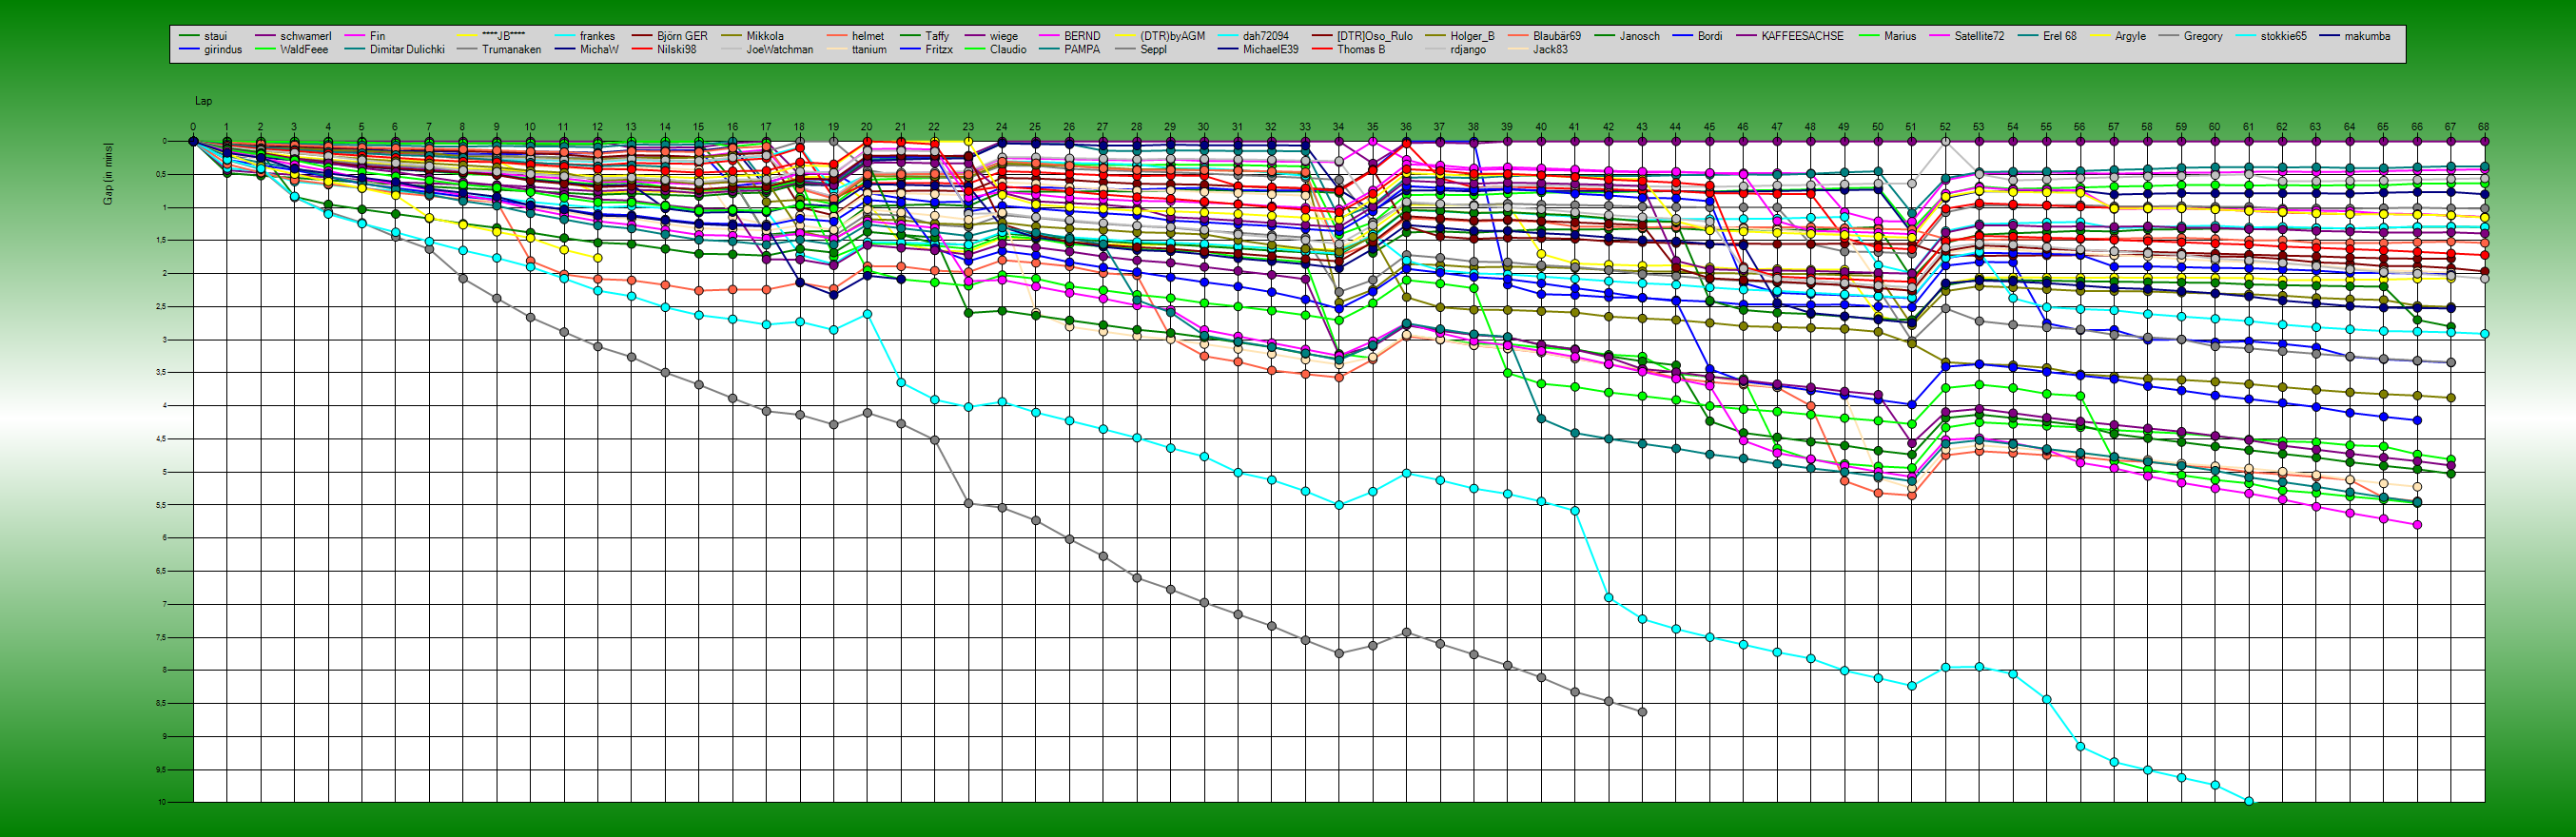Select the Trumanaken legend label
Viewport: 2576px width, 837px height.
(x=511, y=50)
